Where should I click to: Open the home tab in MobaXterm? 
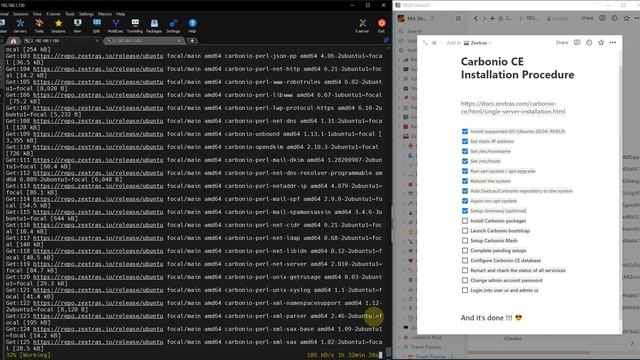[x=13, y=41]
